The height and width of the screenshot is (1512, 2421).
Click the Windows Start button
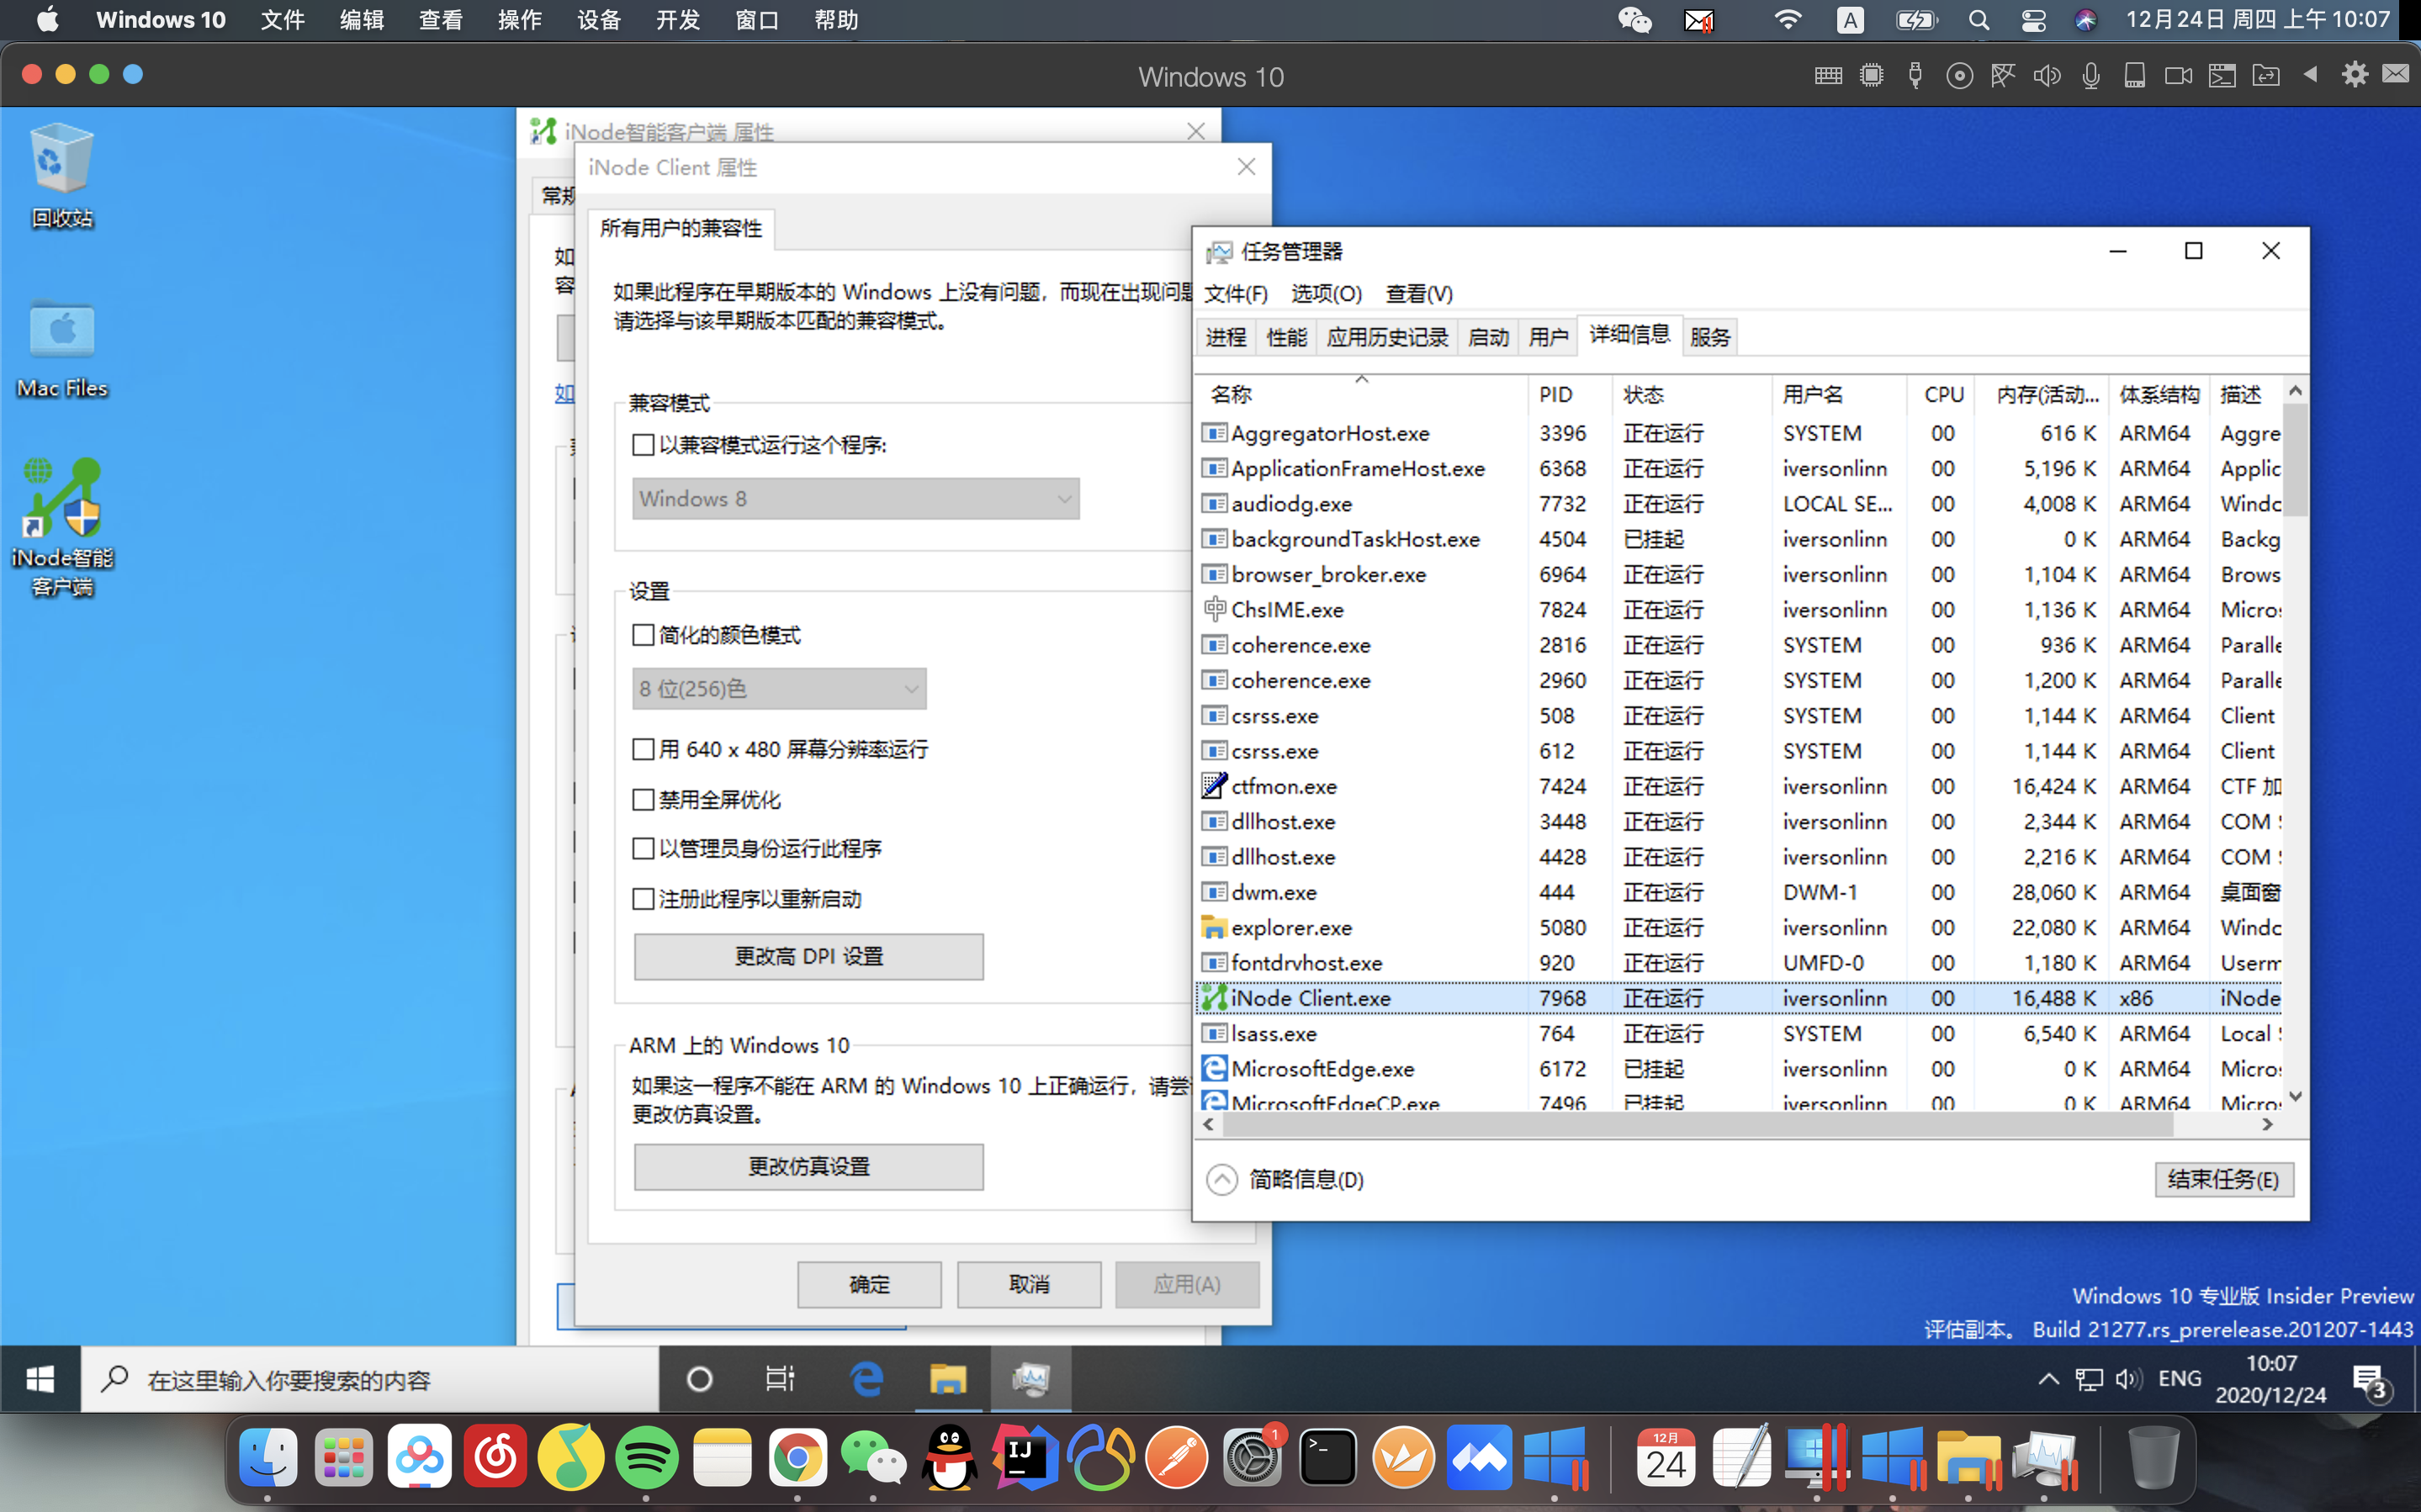40,1379
